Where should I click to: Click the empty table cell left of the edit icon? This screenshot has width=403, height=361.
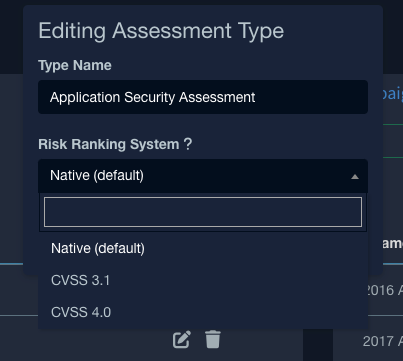pyautogui.click(x=83, y=339)
